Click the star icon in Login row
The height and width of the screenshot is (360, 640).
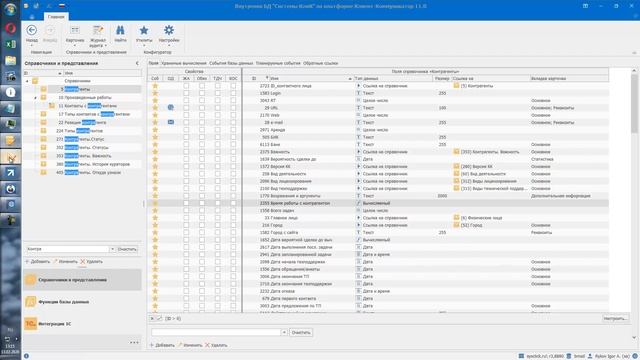[155, 93]
